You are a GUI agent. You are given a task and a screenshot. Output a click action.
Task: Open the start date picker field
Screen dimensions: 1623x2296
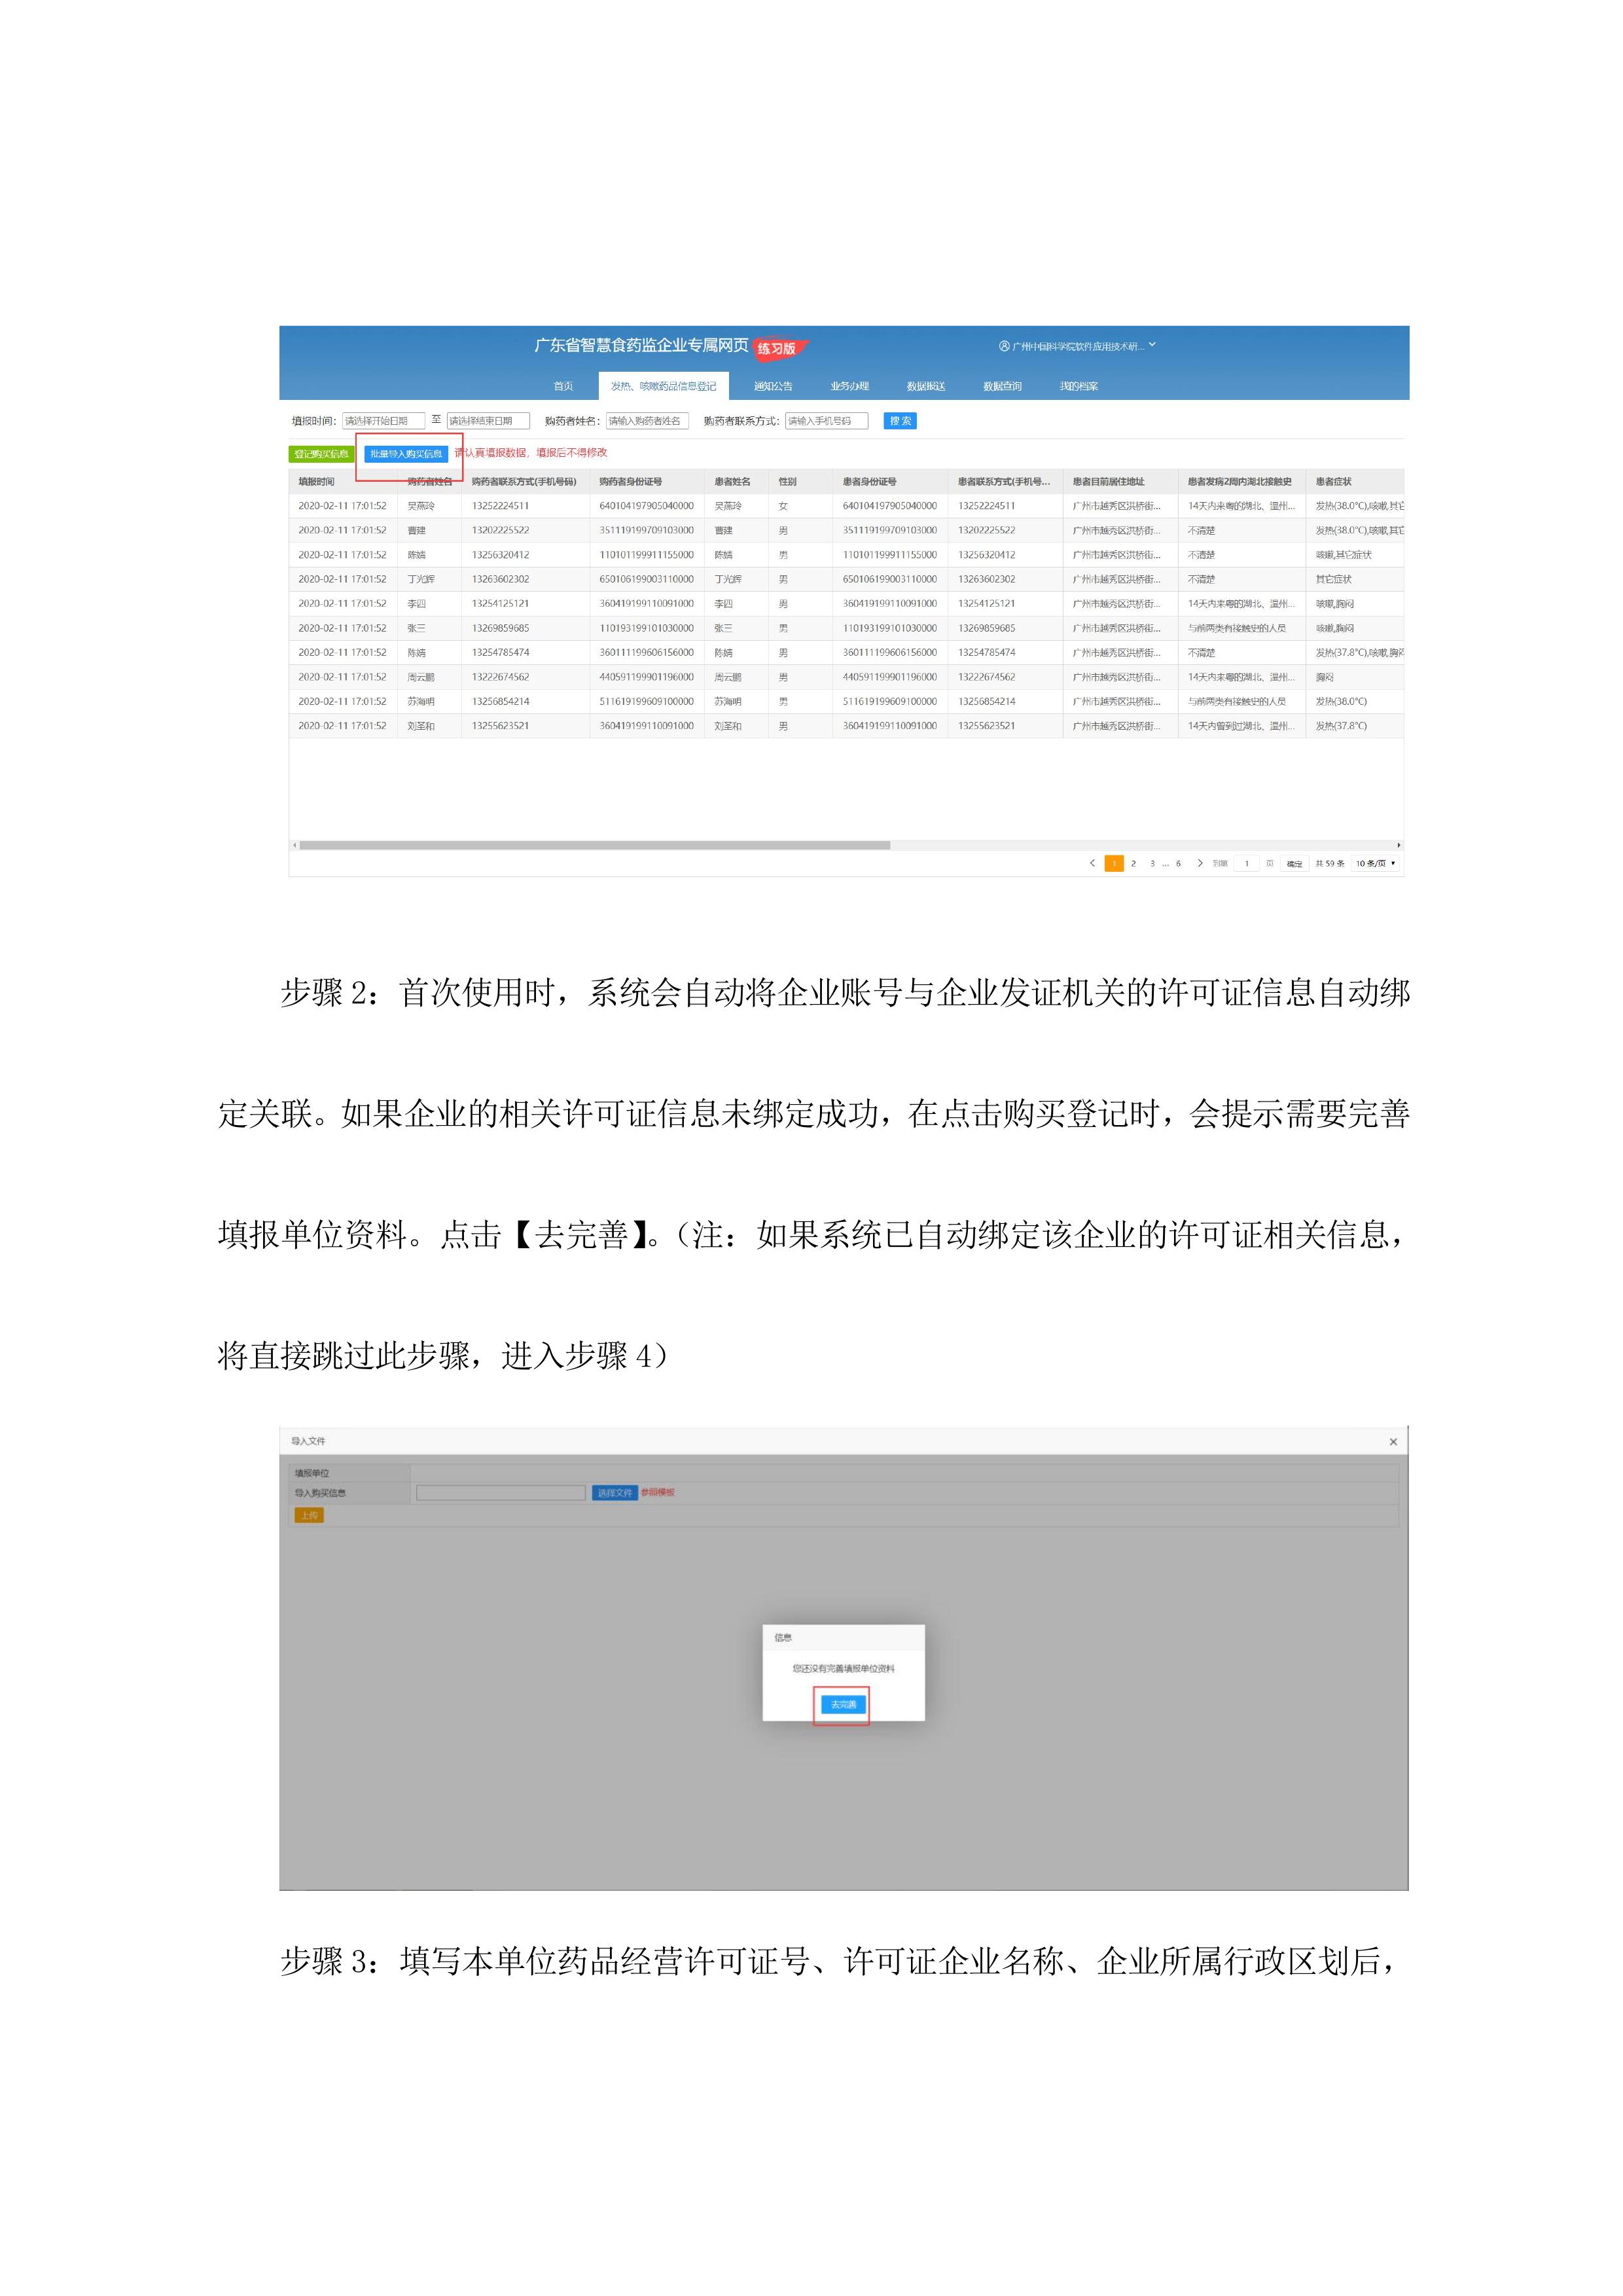[x=383, y=421]
